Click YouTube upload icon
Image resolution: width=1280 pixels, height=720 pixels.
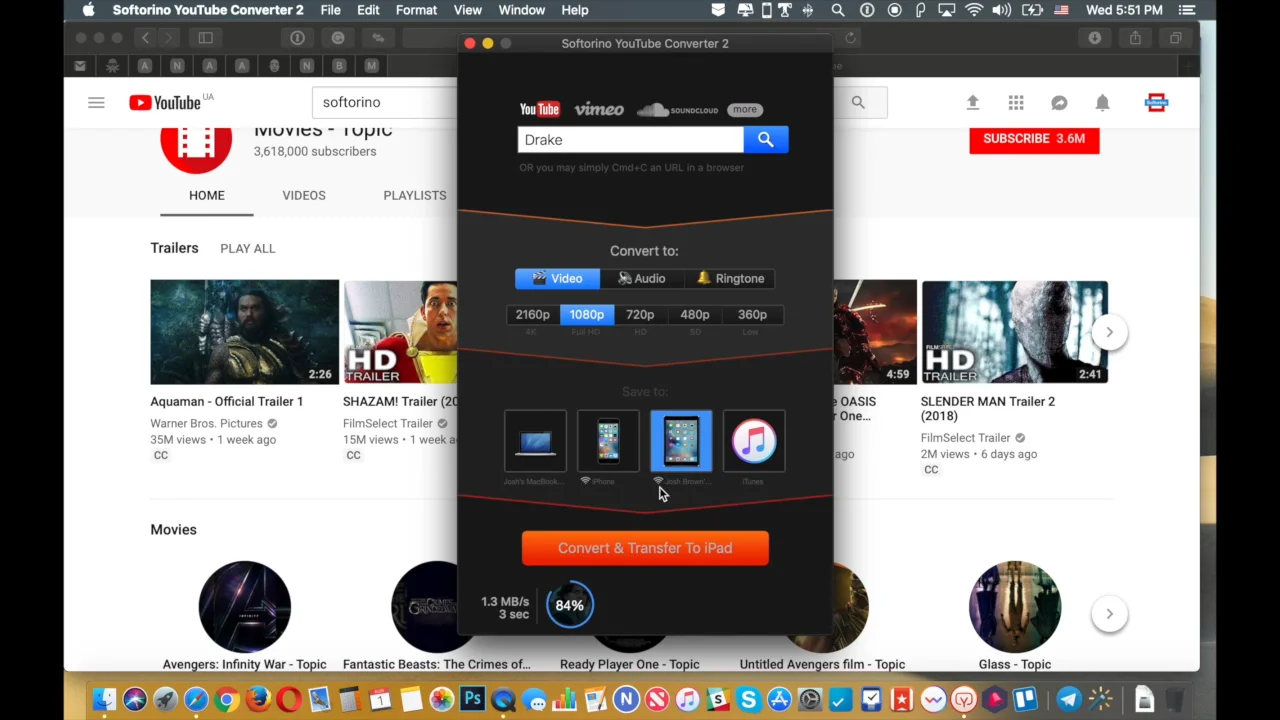coord(972,102)
